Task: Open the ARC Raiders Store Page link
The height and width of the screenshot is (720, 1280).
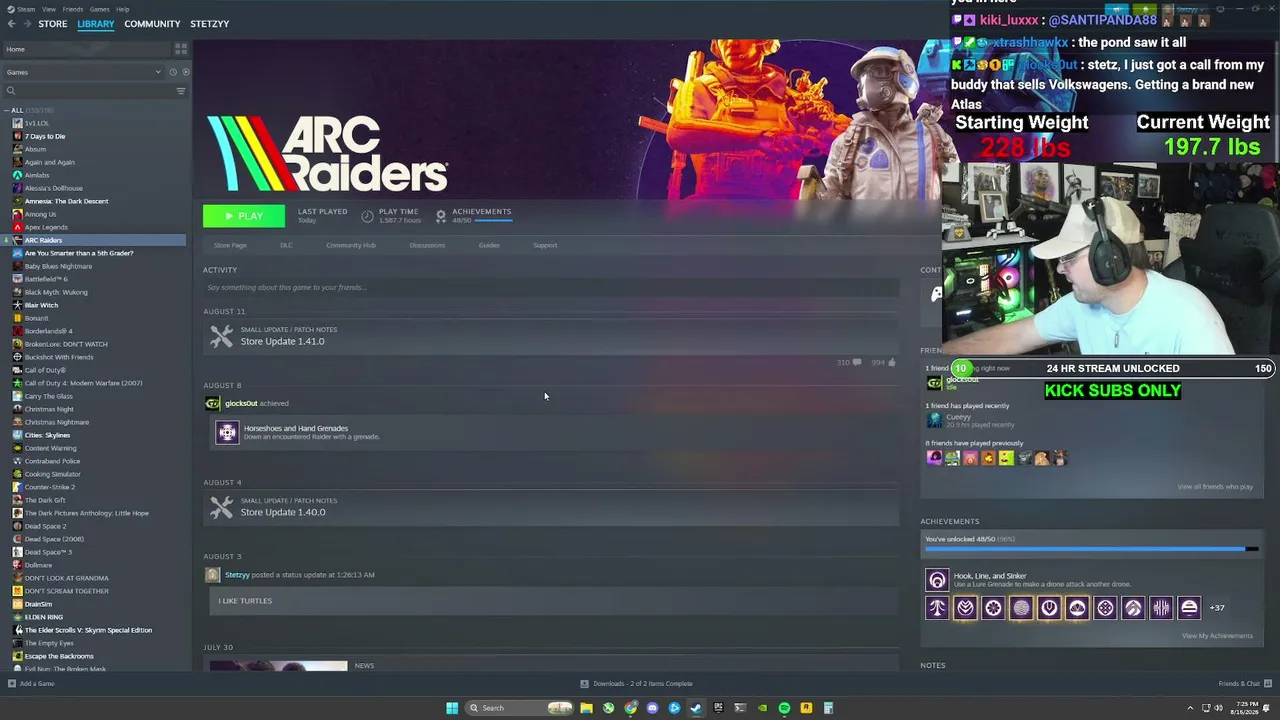Action: pos(230,245)
